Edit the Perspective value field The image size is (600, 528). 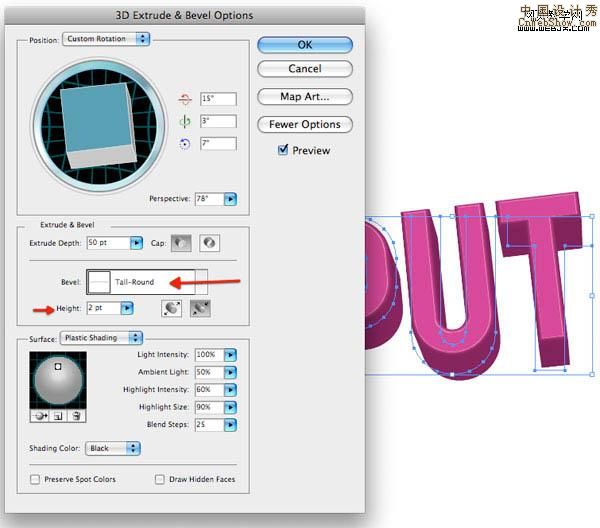209,199
